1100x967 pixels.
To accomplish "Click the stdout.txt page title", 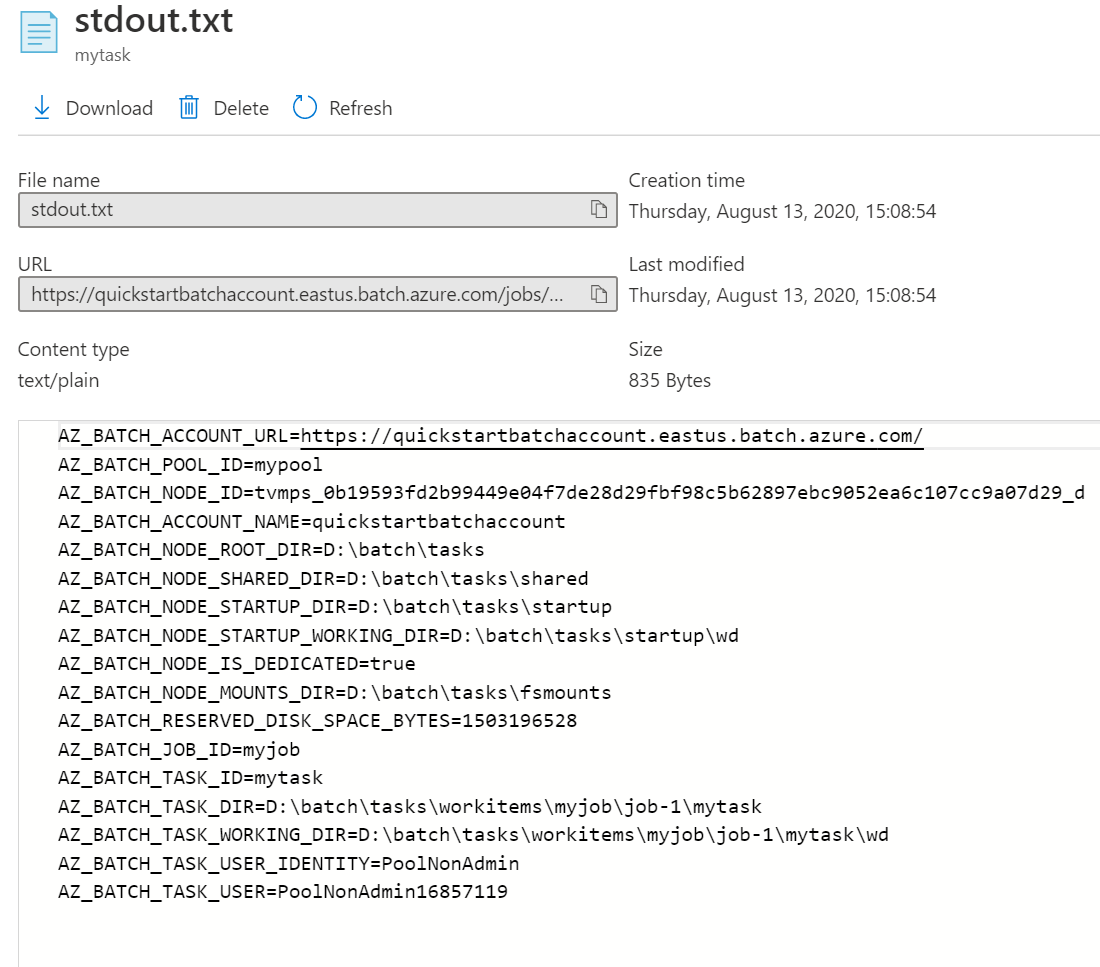I will pyautogui.click(x=154, y=21).
